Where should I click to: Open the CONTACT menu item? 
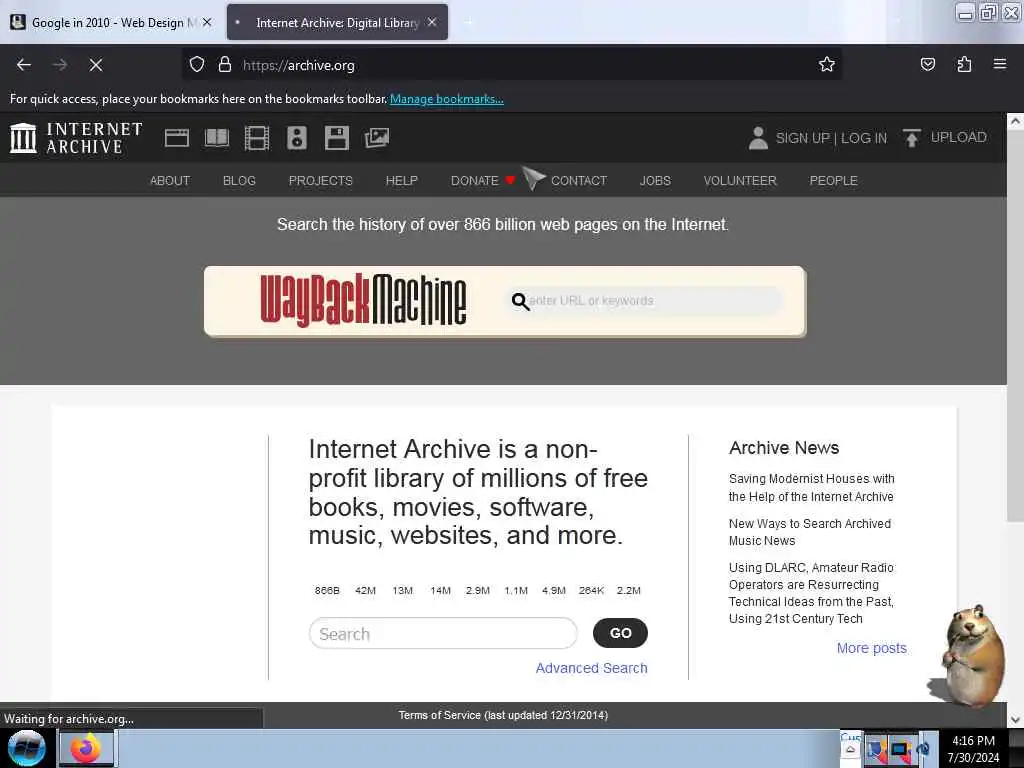point(579,180)
